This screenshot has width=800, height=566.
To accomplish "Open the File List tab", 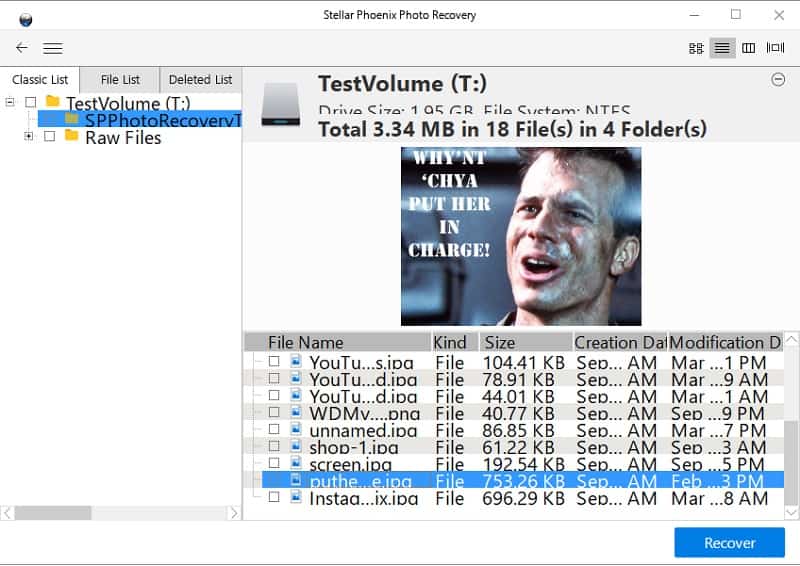I will coord(120,80).
